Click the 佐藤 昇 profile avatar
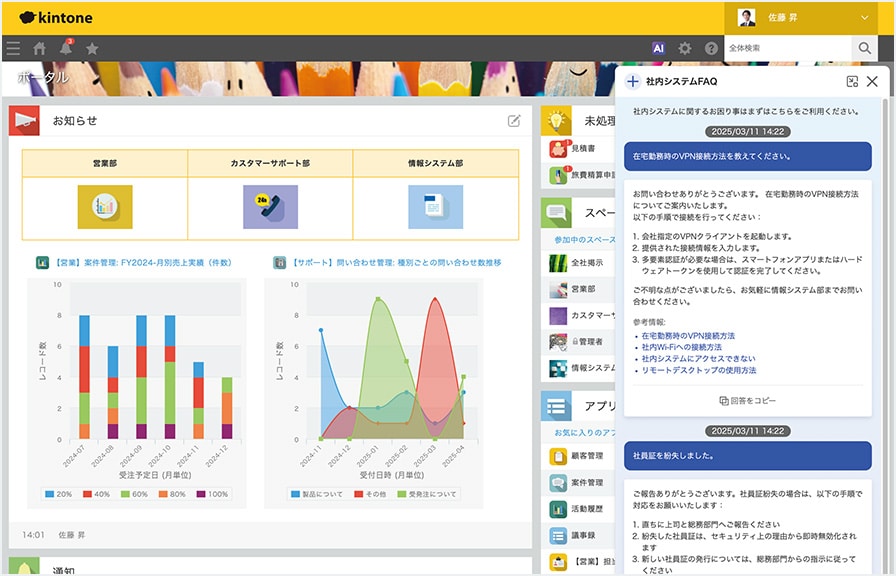The image size is (896, 576). point(746,18)
